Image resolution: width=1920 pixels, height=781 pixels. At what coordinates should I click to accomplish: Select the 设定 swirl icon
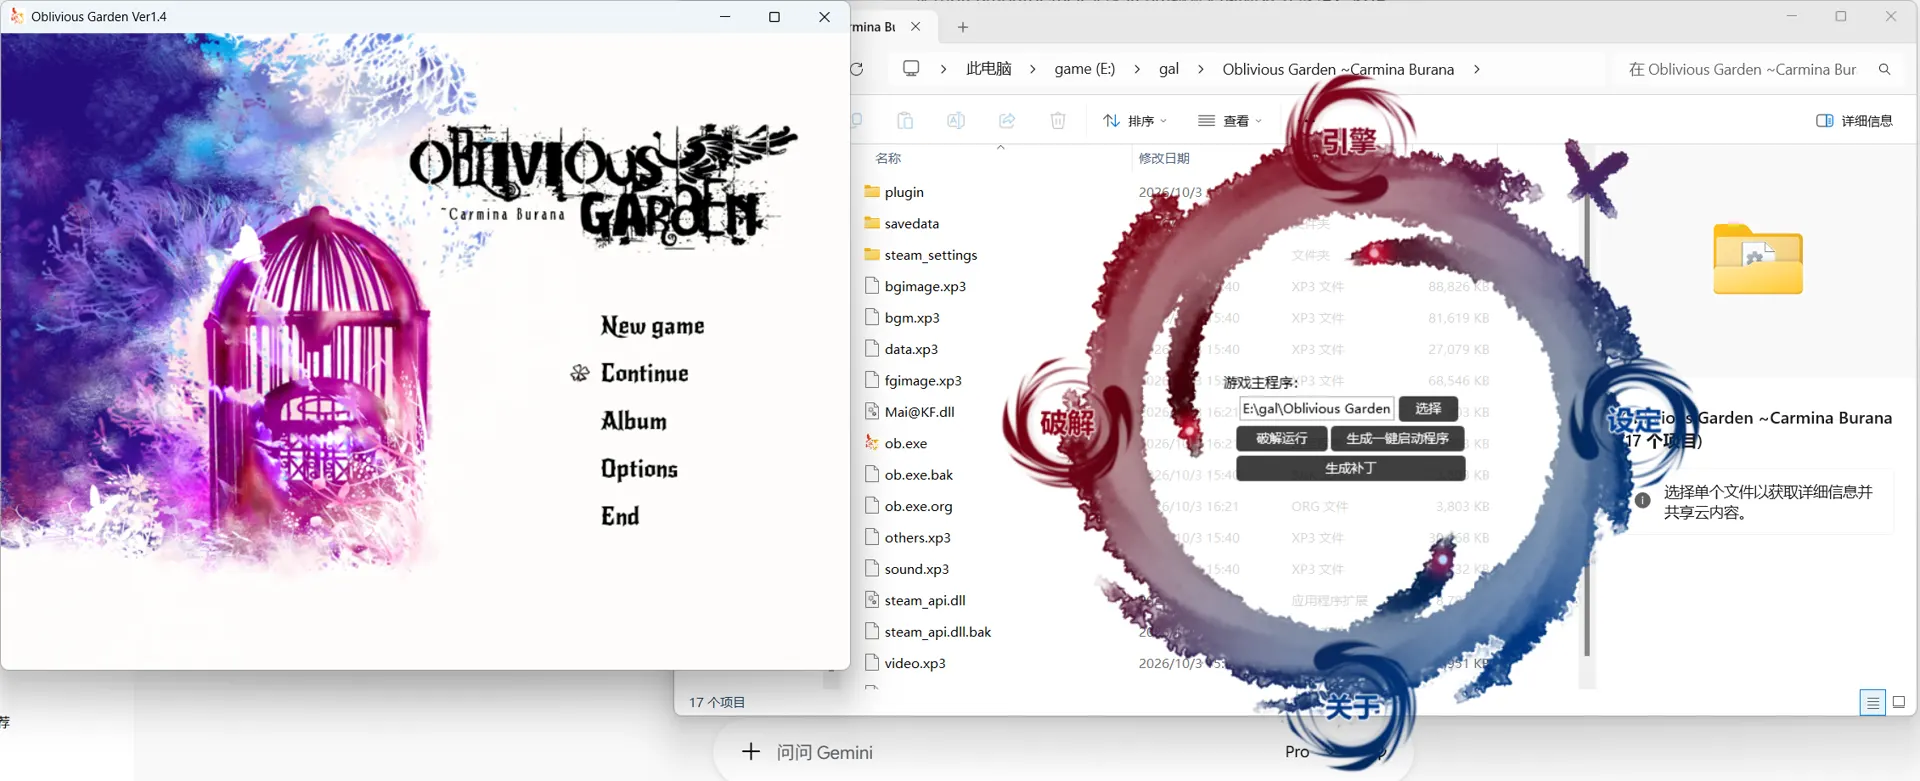tap(1633, 420)
